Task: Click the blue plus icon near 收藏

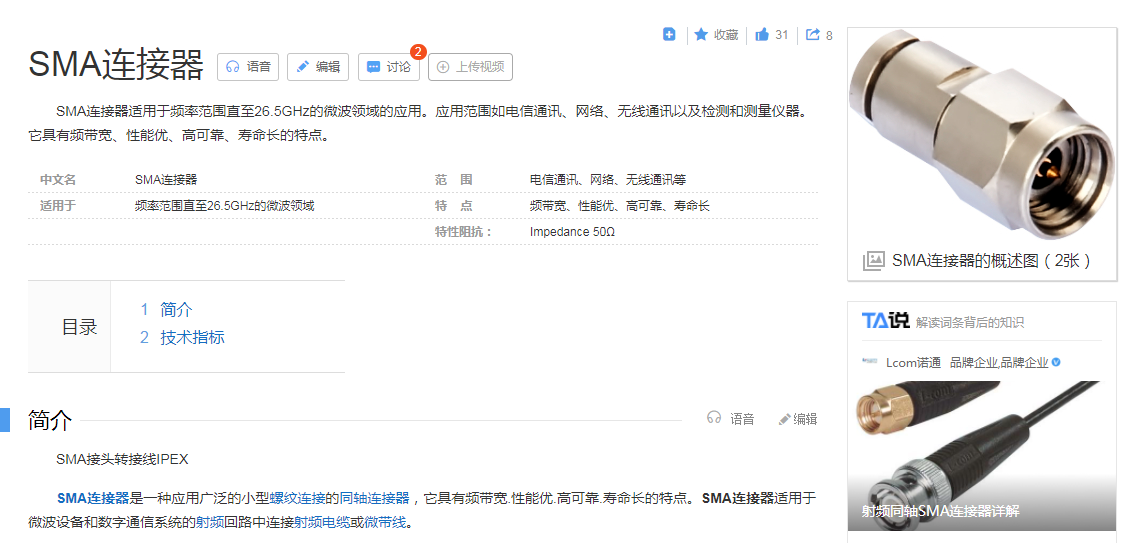Action: (669, 35)
